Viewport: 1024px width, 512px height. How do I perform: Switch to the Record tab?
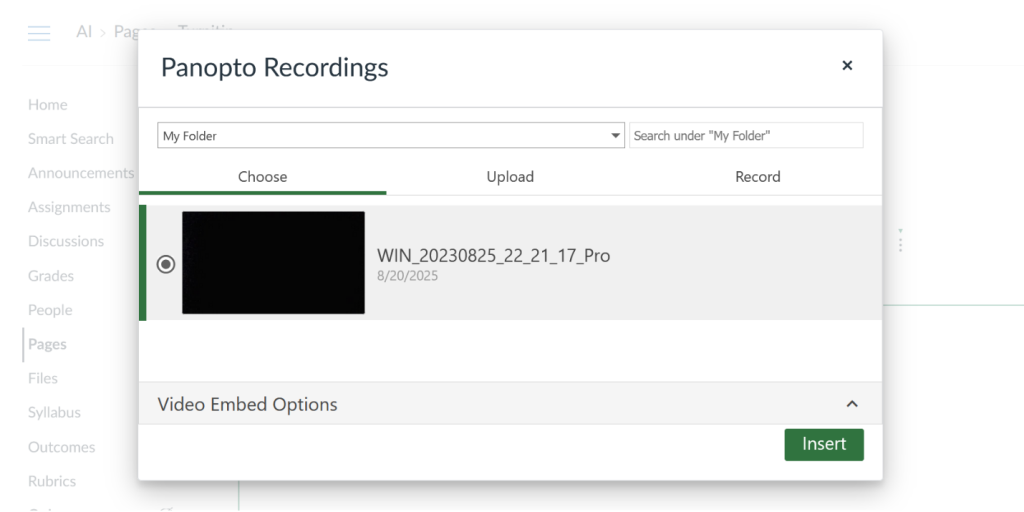pyautogui.click(x=757, y=177)
